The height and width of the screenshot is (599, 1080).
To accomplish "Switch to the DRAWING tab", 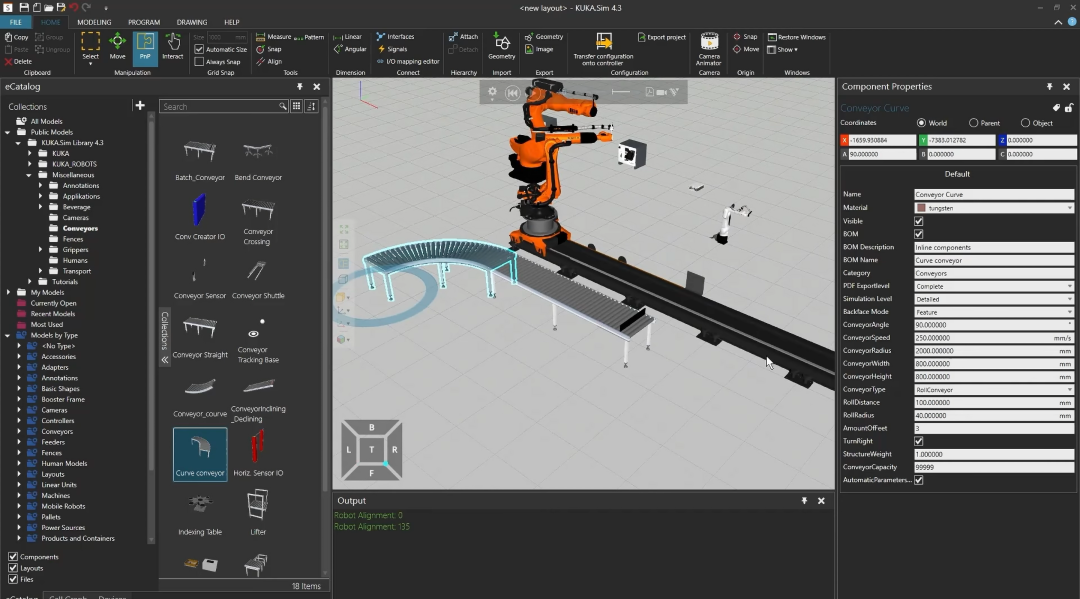I will click(191, 22).
